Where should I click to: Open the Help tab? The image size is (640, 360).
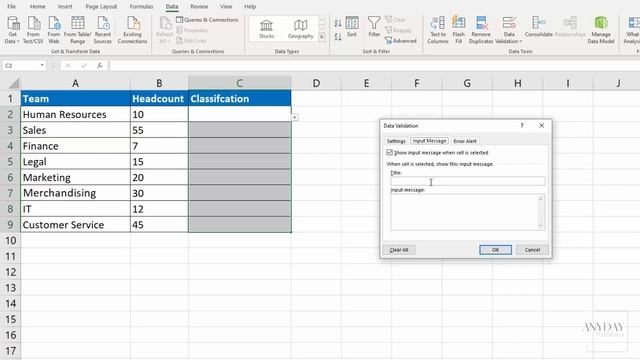[250, 7]
